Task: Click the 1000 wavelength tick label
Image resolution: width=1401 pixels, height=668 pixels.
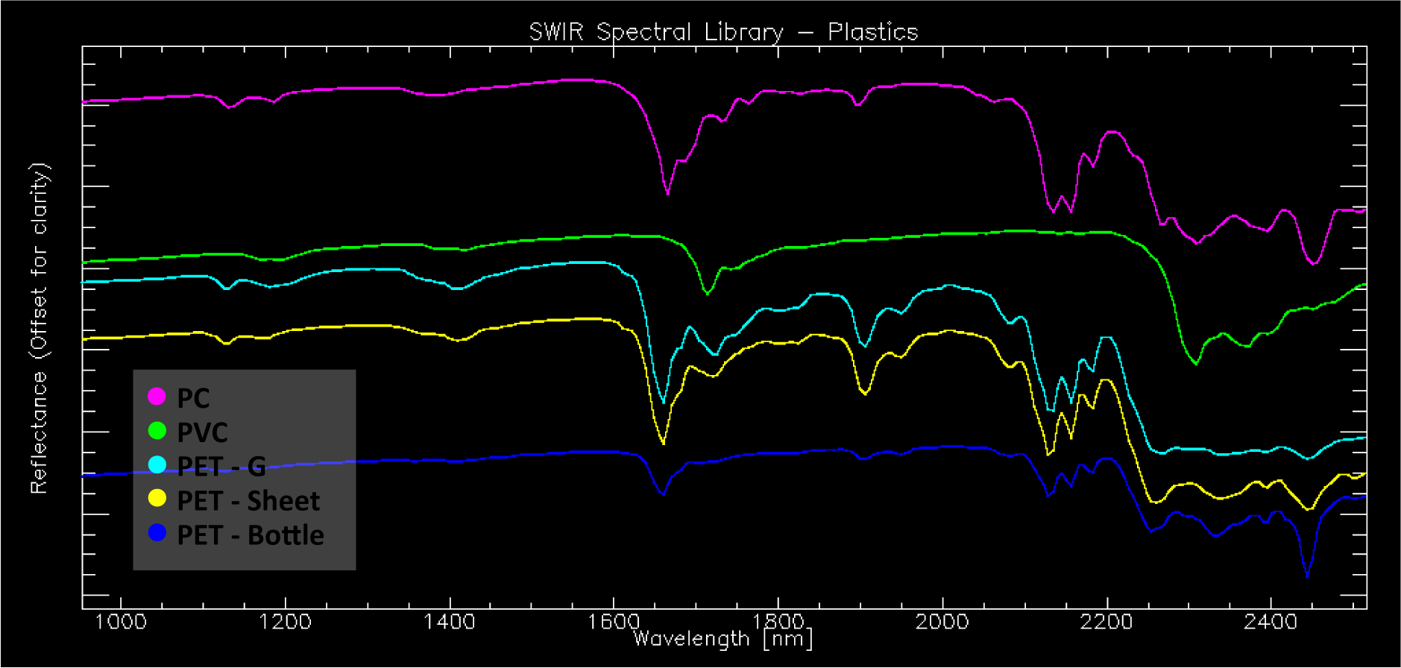Action: pyautogui.click(x=121, y=622)
